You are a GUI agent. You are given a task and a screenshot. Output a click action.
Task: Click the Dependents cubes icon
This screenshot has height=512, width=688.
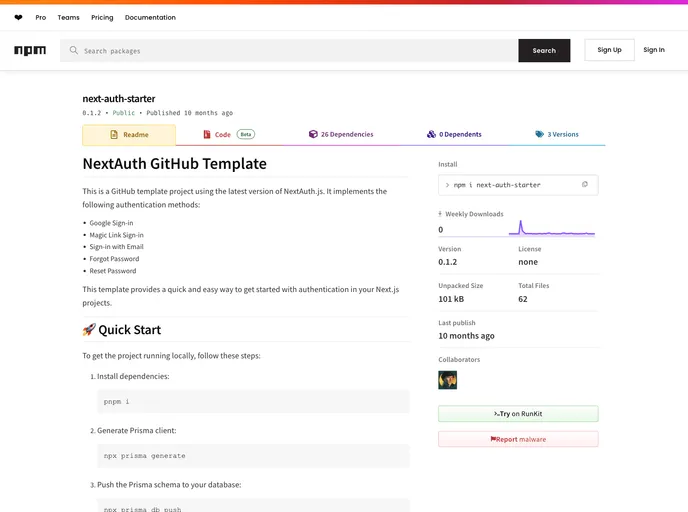point(431,134)
